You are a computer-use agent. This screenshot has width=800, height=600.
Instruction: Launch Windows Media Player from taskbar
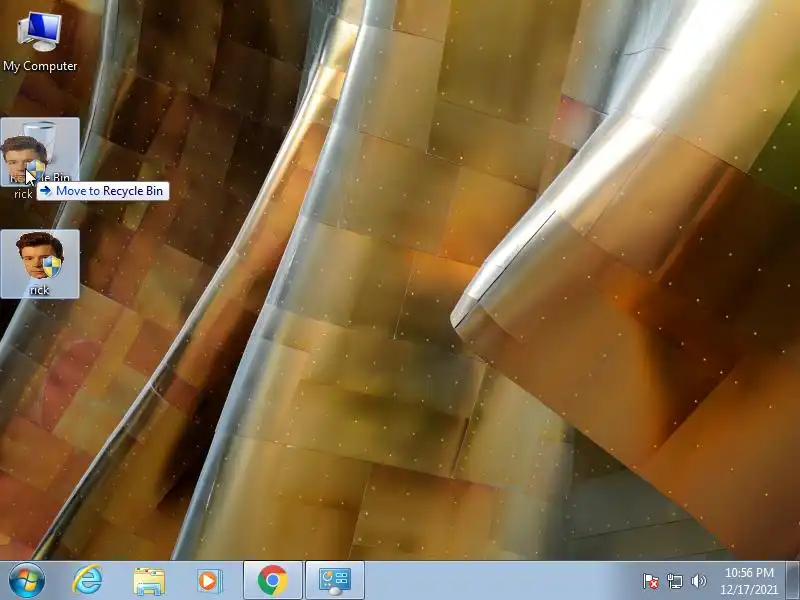pyautogui.click(x=209, y=581)
